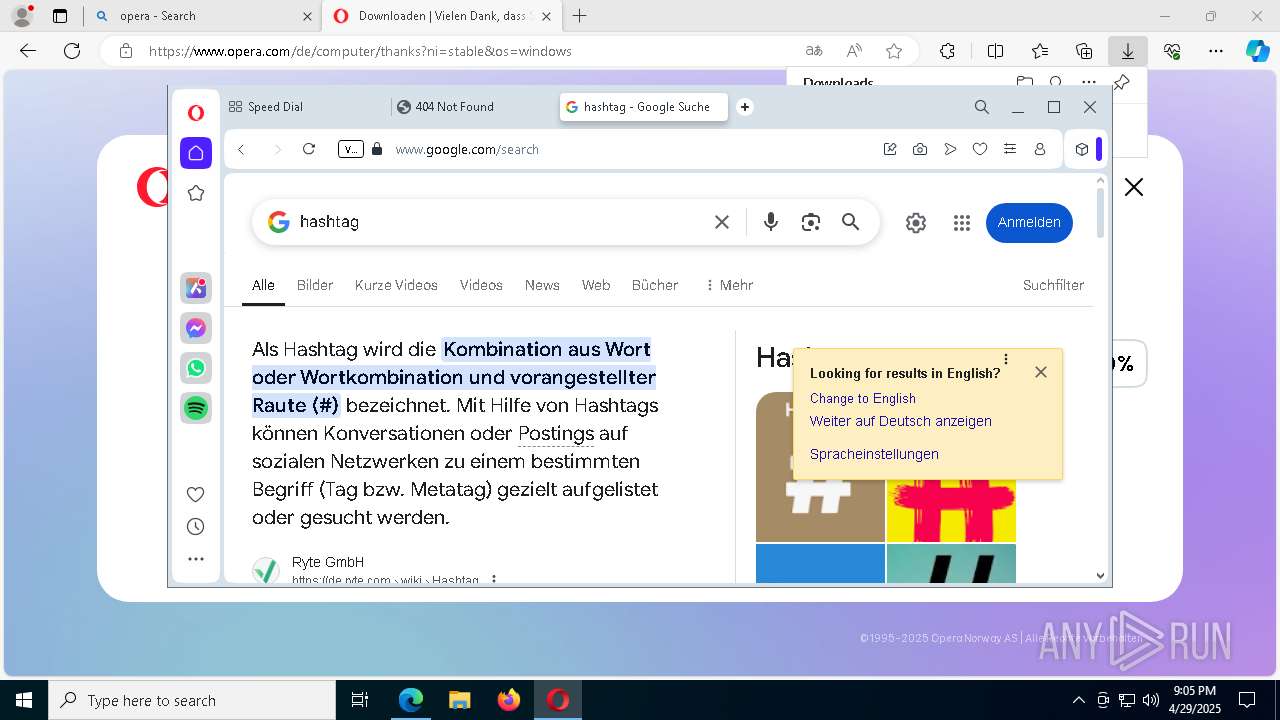Launch Firefox from the taskbar
The width and height of the screenshot is (1280, 720).
point(509,700)
